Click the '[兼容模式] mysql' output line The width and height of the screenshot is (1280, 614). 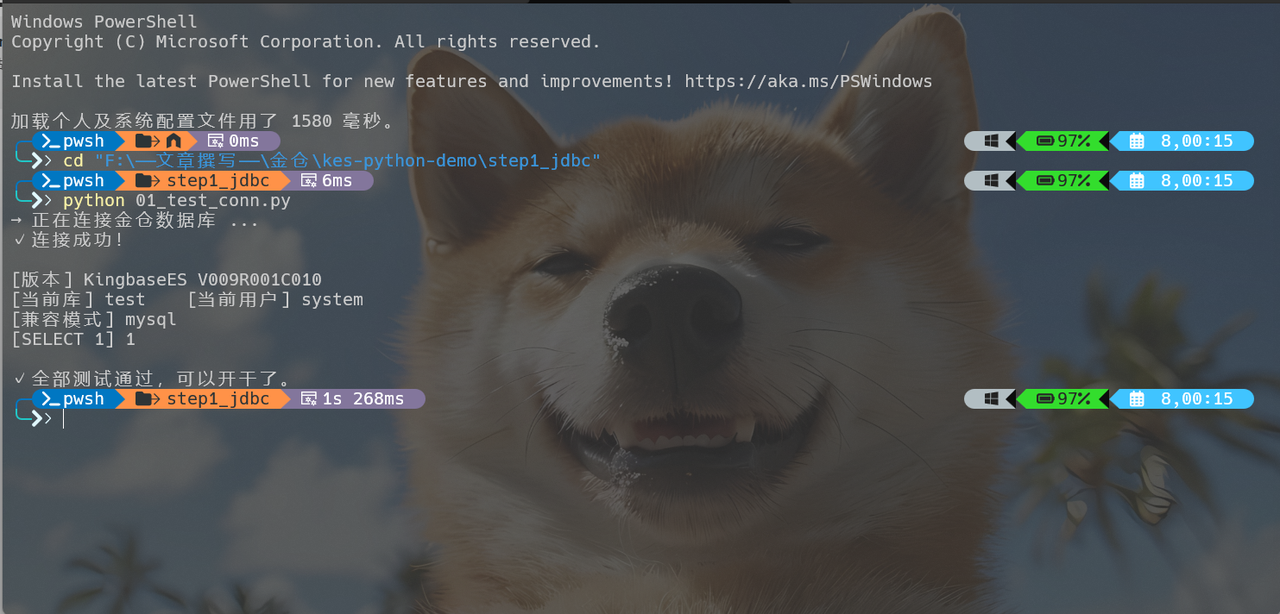pos(93,319)
